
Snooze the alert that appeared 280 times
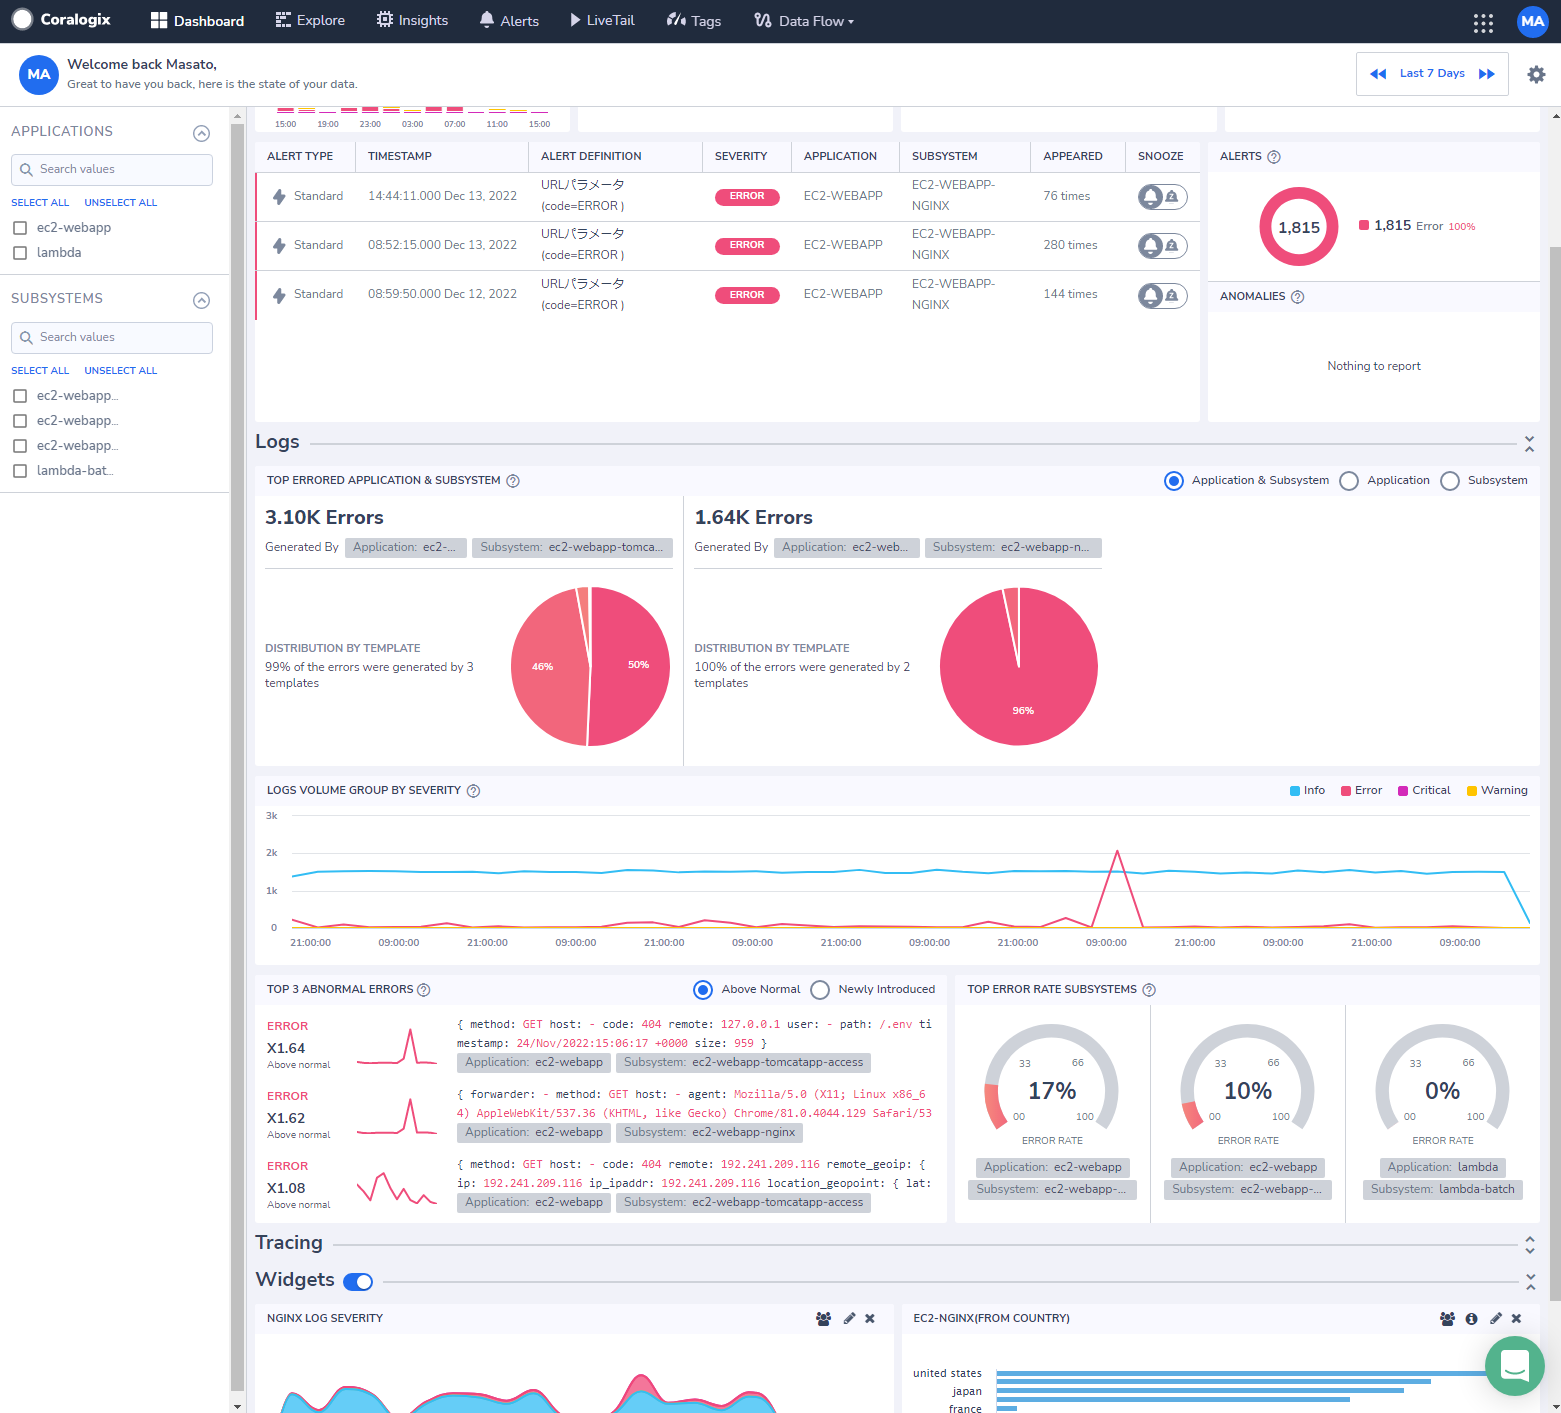click(1162, 245)
